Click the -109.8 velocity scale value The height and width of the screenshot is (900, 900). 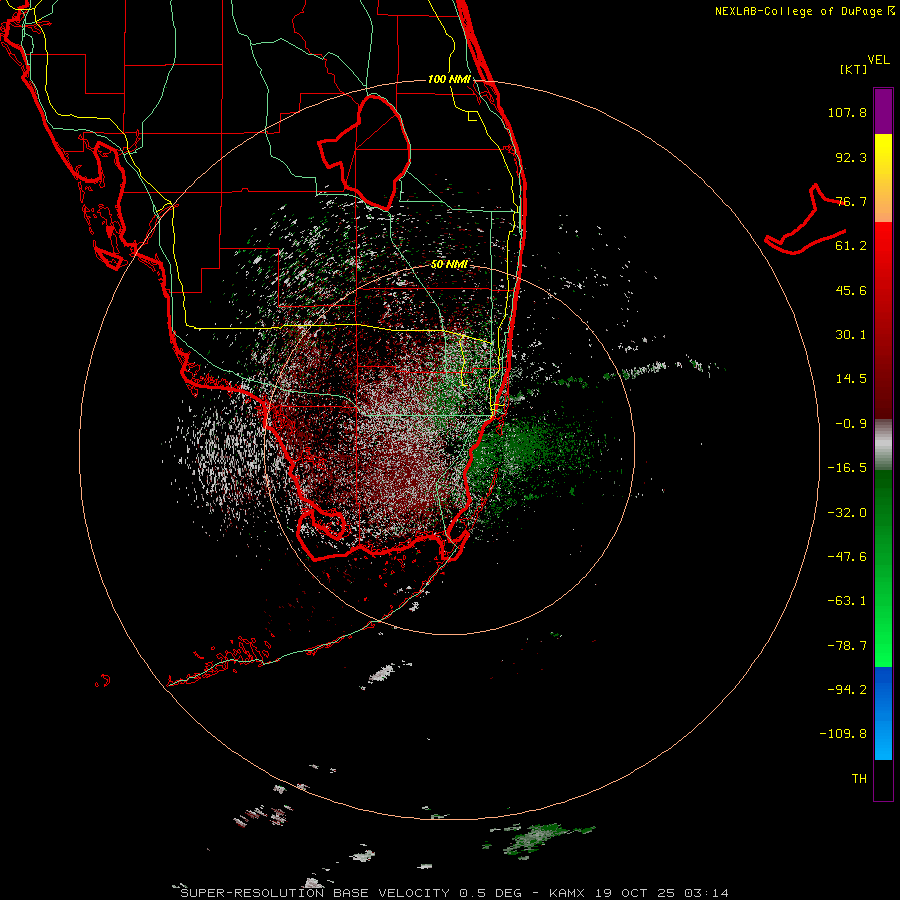click(843, 734)
